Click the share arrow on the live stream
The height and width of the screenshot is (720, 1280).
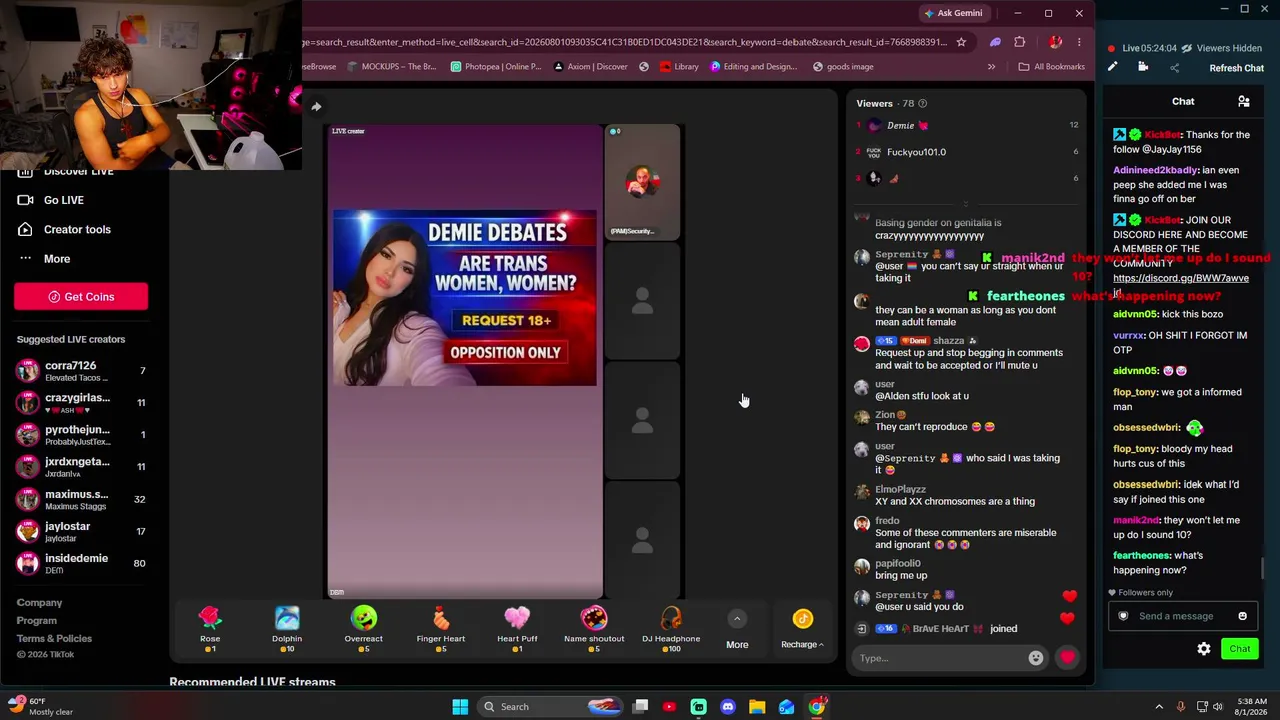(x=316, y=107)
